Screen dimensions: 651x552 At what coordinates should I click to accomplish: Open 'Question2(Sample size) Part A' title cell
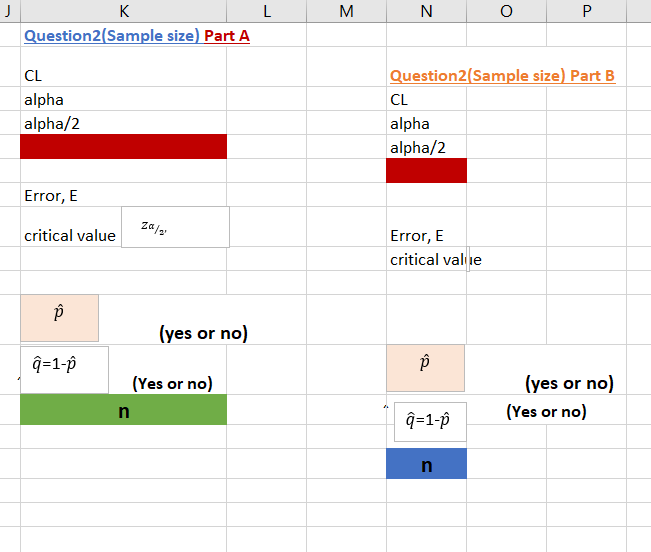(x=137, y=36)
